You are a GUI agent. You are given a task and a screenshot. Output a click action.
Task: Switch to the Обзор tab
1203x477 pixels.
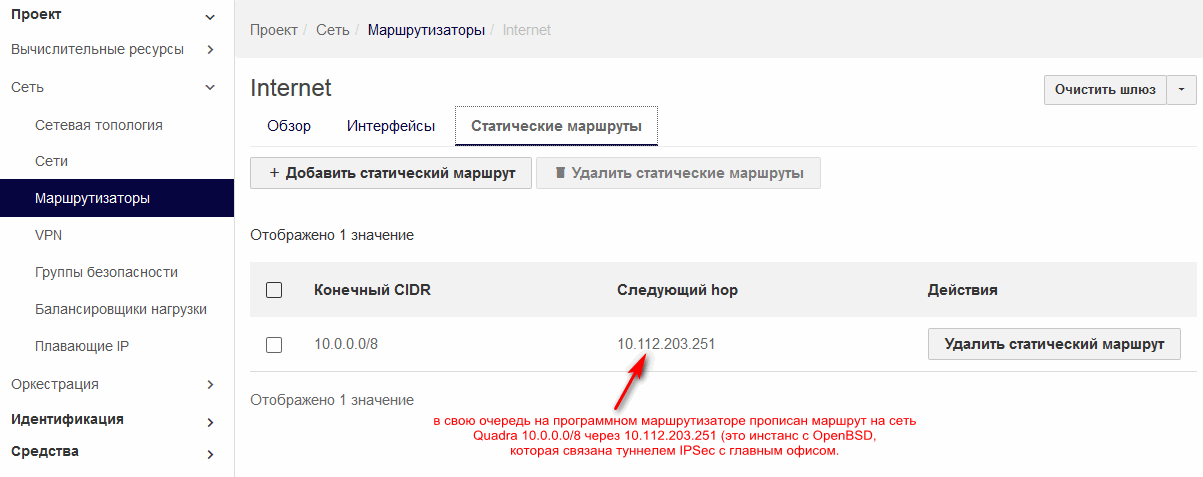pyautogui.click(x=289, y=126)
